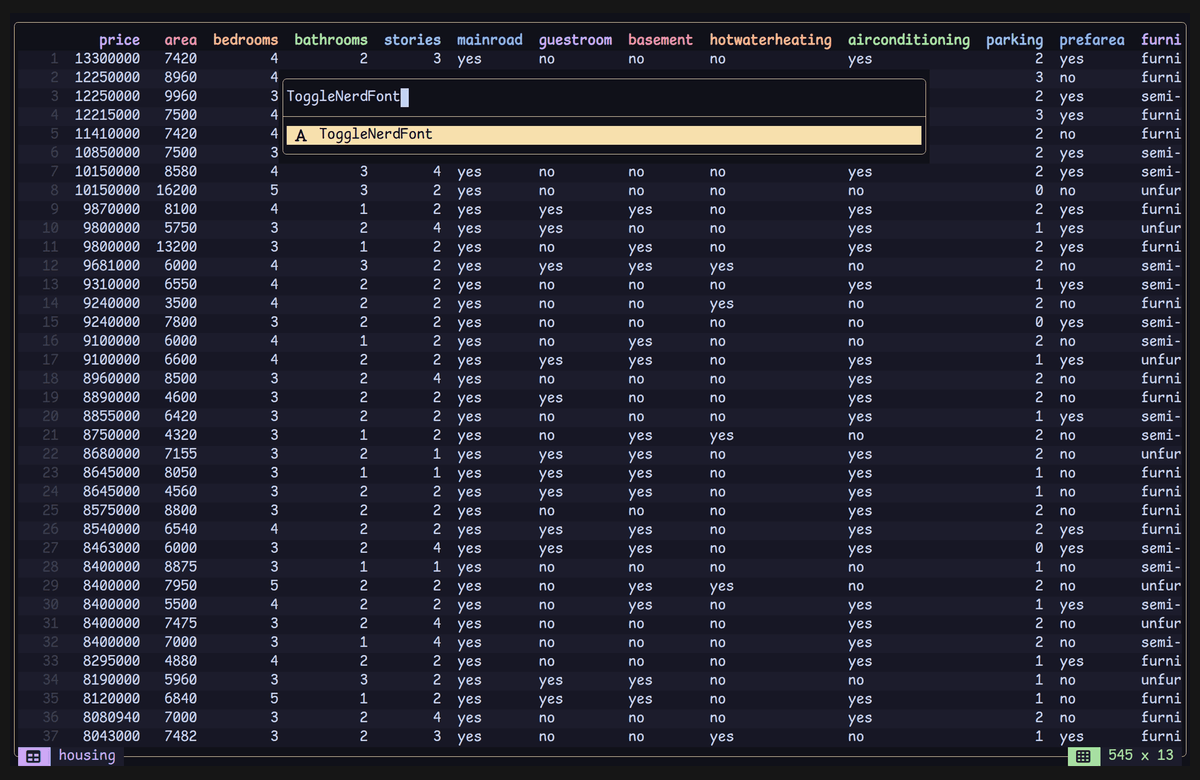Screen dimensions: 1200x780
Task: Select price cell 8043000
Action: [111, 736]
